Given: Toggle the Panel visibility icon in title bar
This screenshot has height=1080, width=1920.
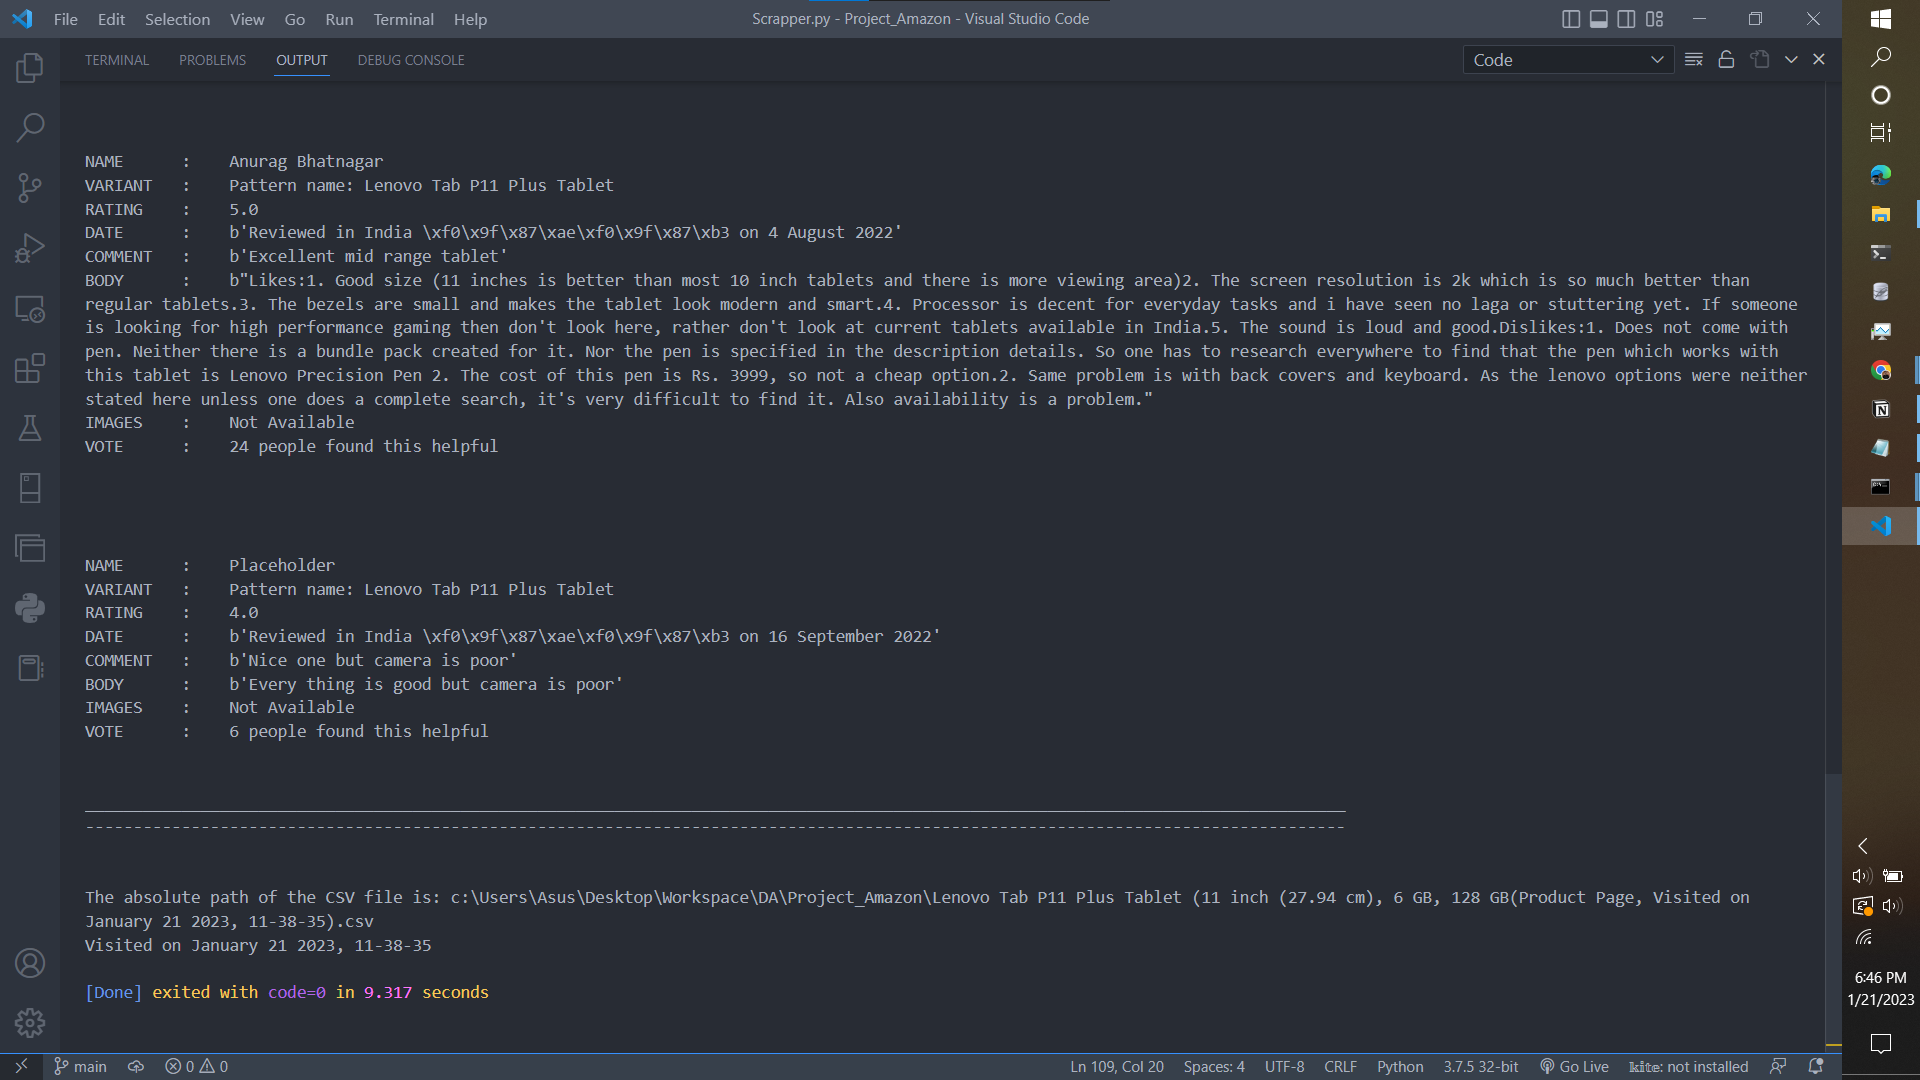Looking at the screenshot, I should pyautogui.click(x=1598, y=18).
